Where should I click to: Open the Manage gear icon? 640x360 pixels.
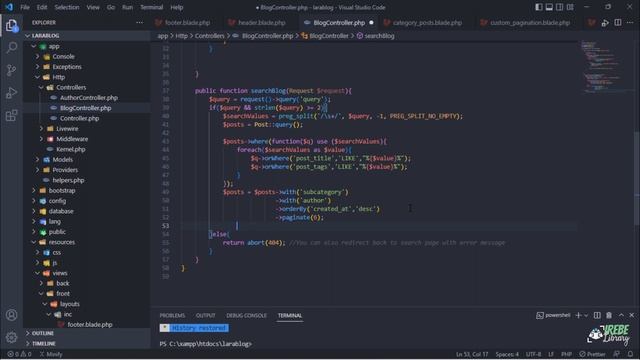click(11, 337)
